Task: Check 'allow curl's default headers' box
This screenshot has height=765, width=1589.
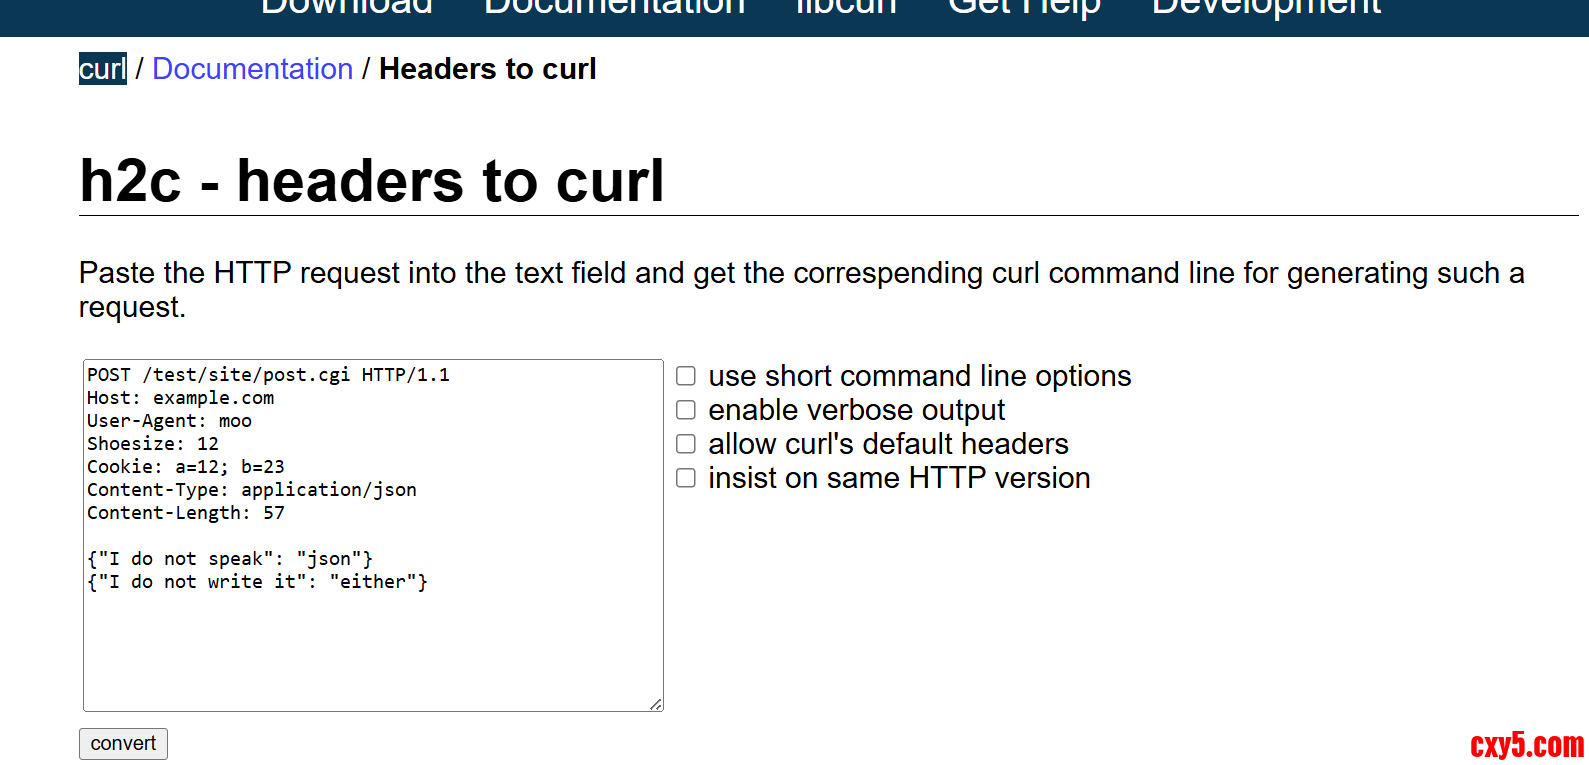Action: pyautogui.click(x=686, y=444)
